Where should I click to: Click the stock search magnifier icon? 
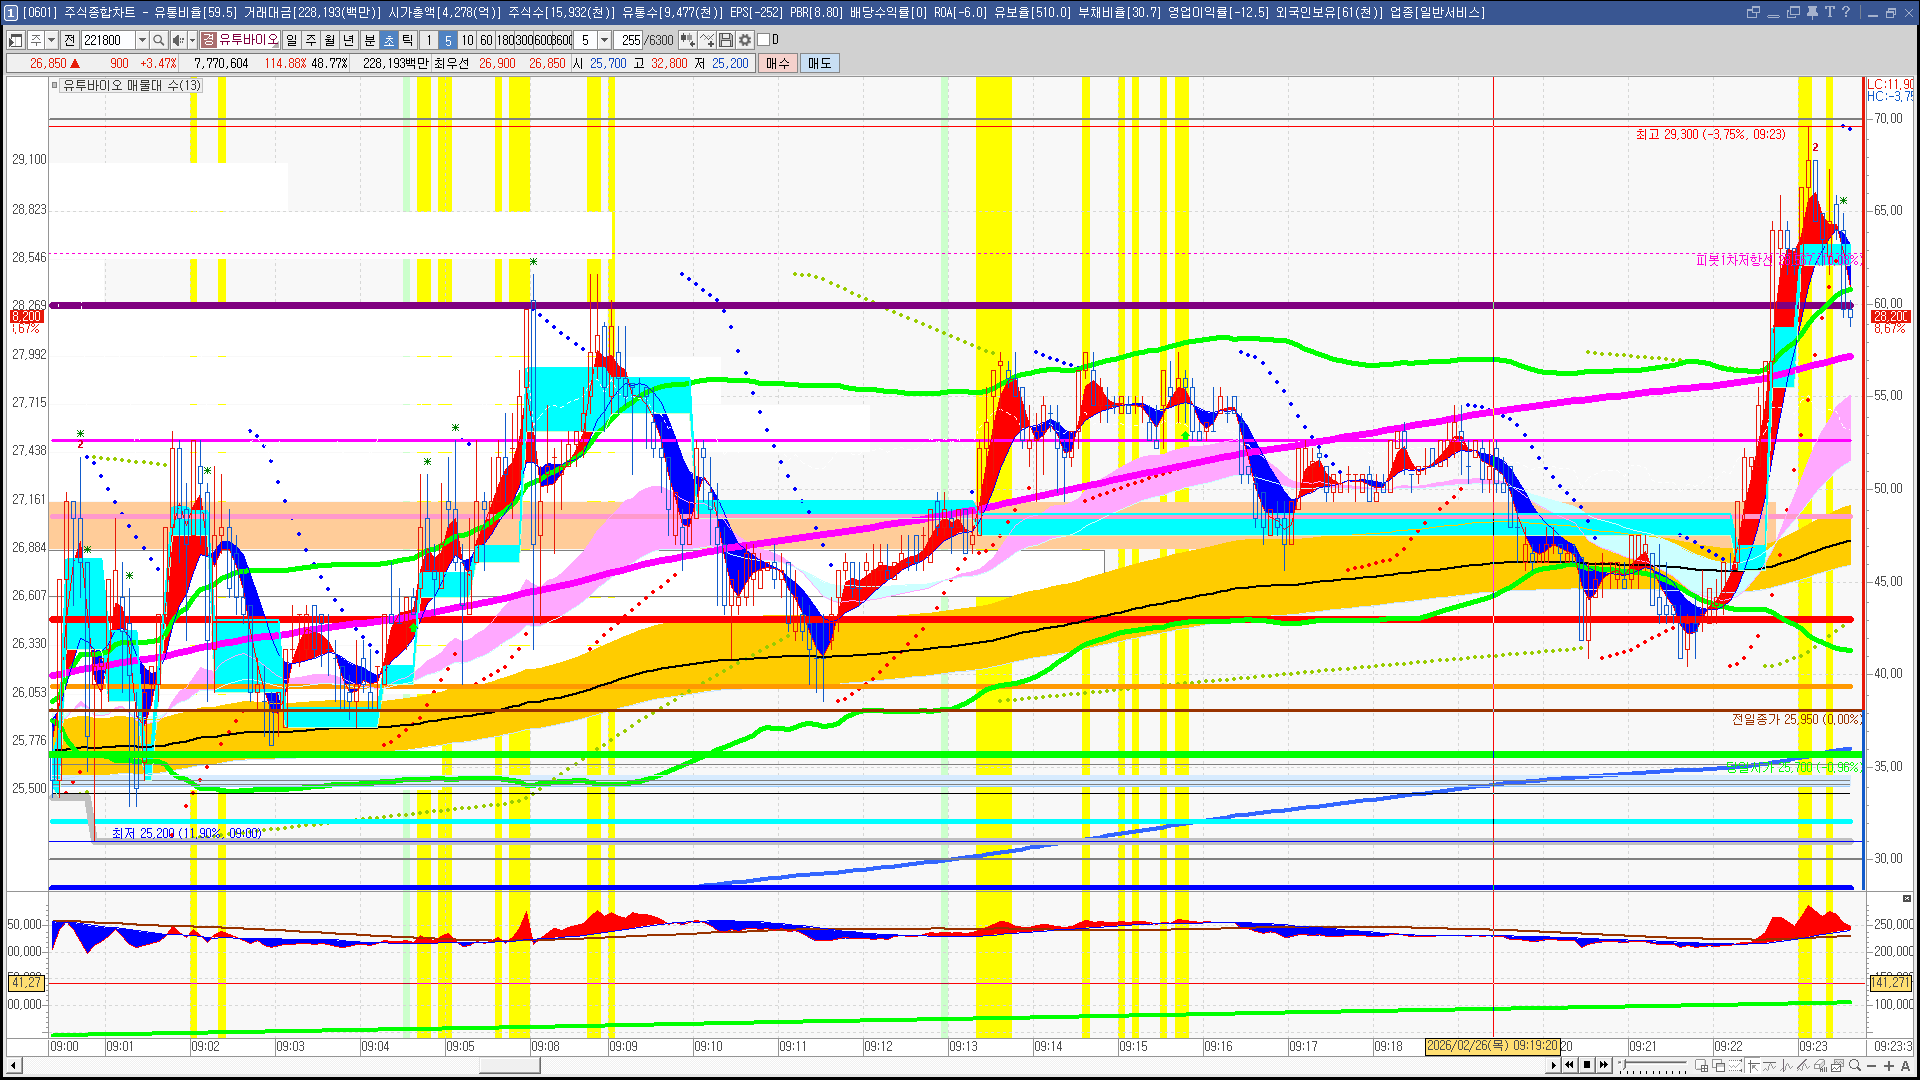click(x=158, y=40)
